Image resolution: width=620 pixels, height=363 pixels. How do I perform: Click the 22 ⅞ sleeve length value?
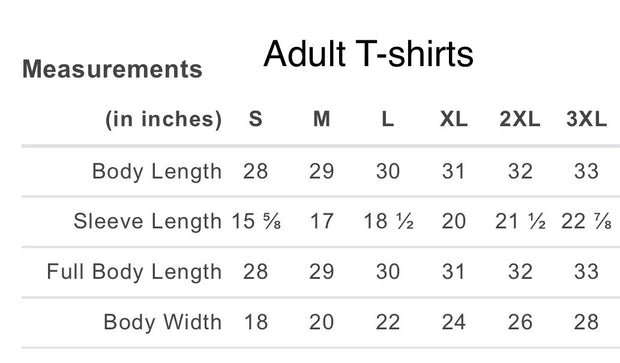point(586,221)
